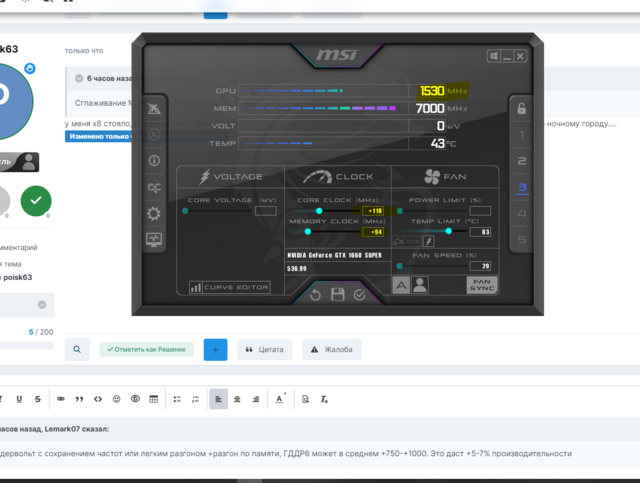Toggle the profile lock padlock

(x=519, y=108)
